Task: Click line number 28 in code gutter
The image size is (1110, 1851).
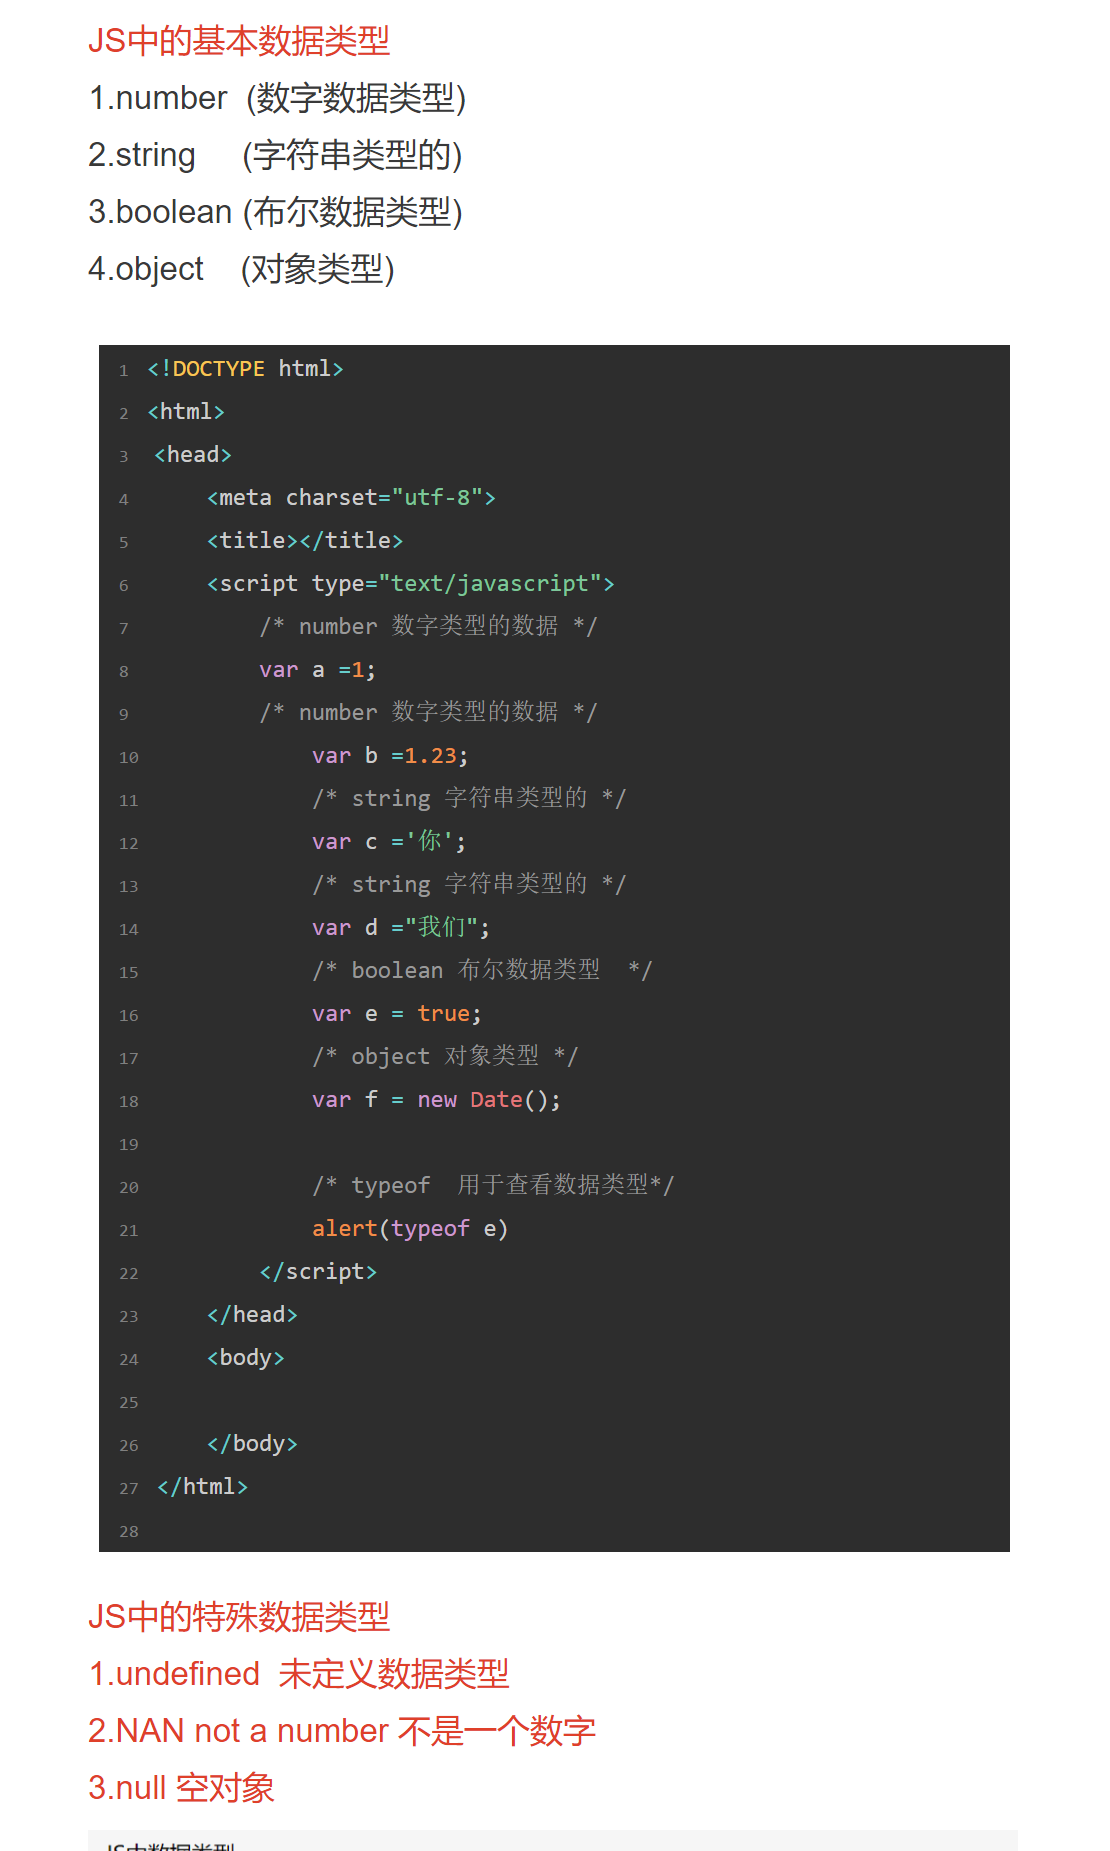Action: pos(129,1532)
